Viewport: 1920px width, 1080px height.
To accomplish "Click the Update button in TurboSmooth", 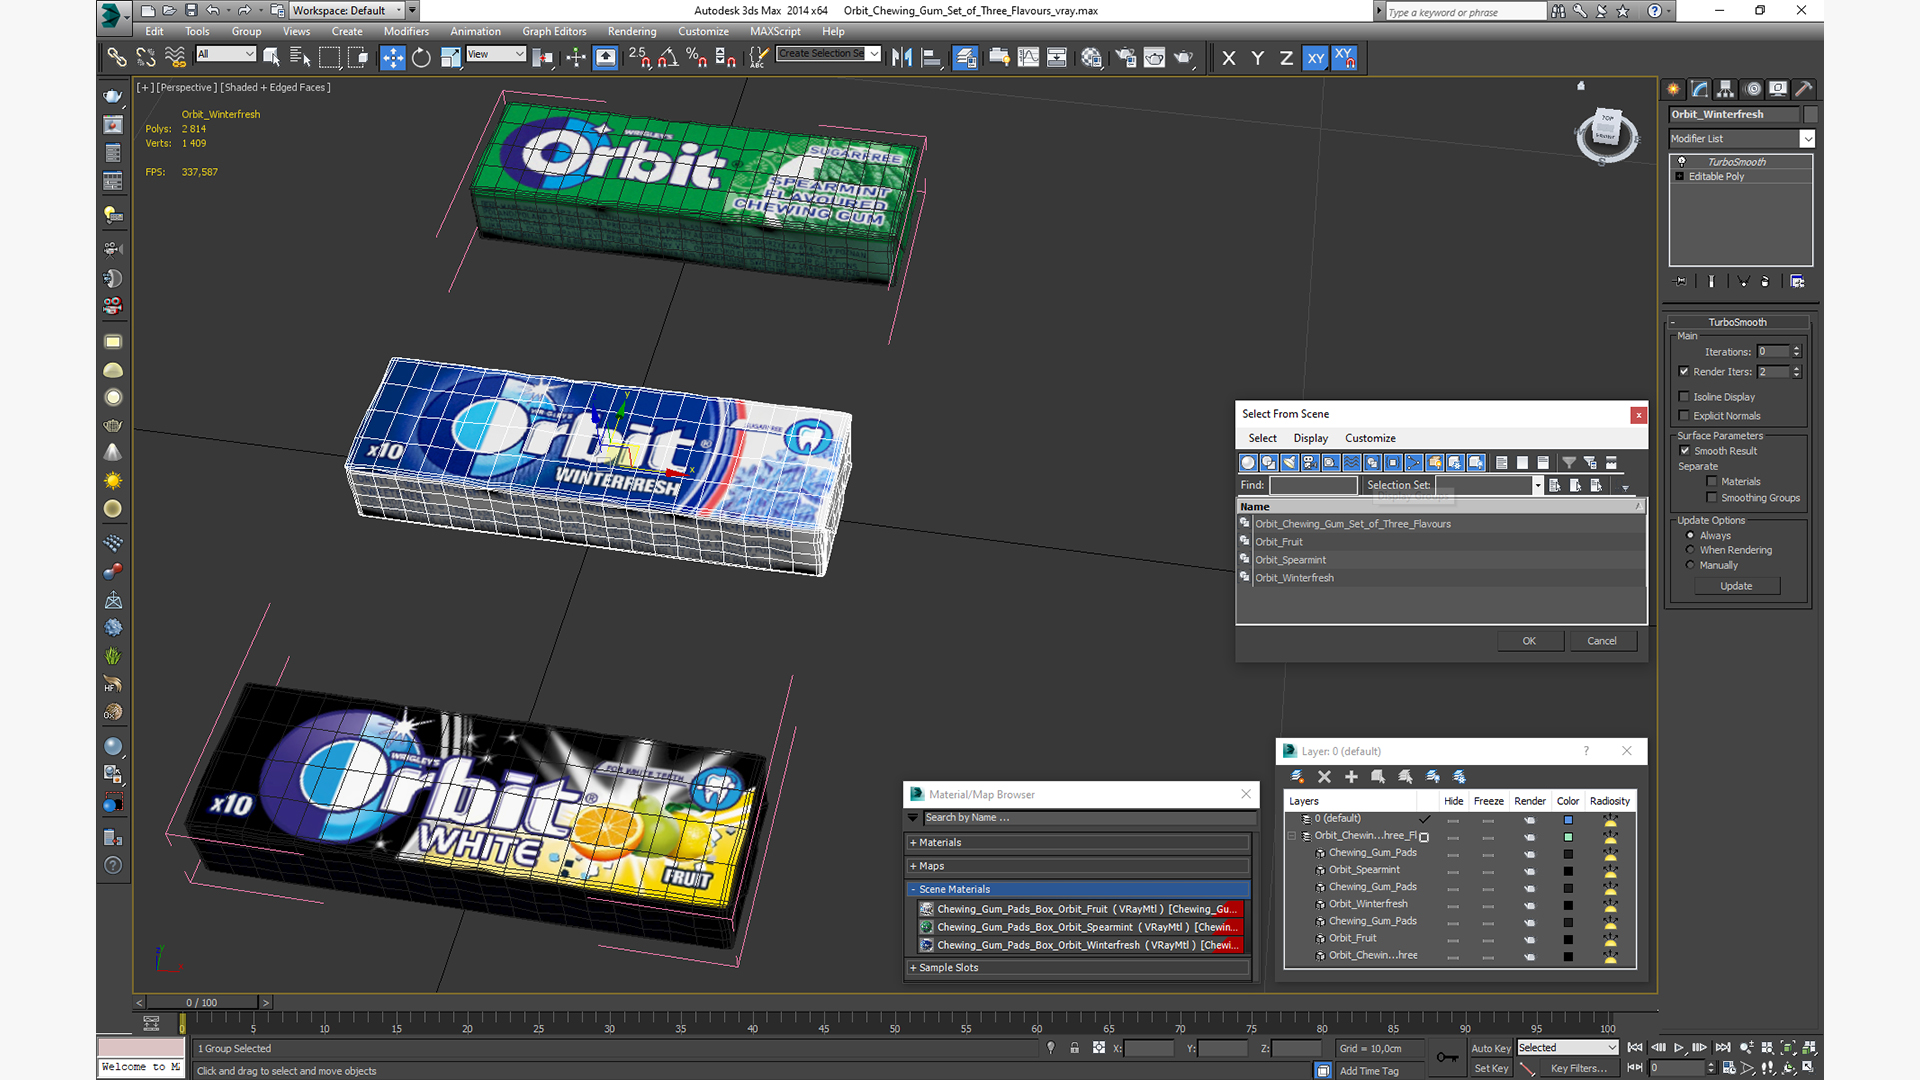I will coord(1736,586).
